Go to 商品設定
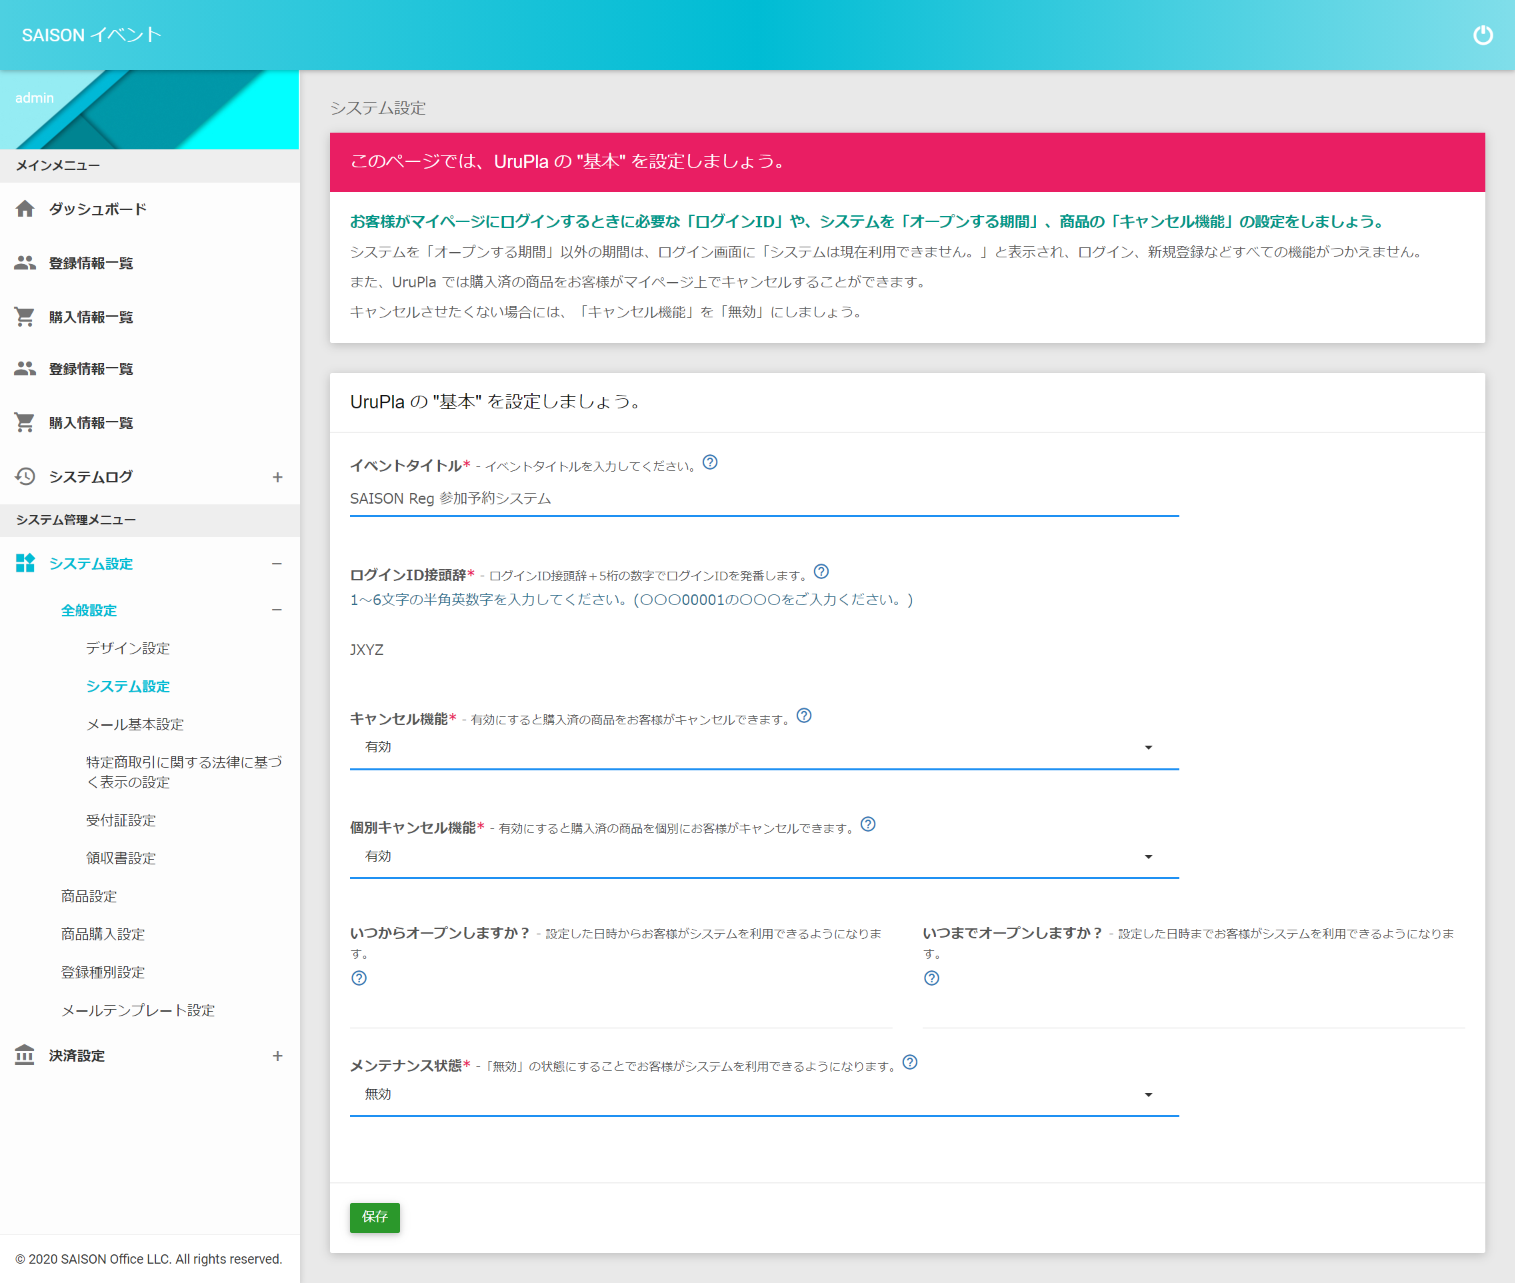 pyautogui.click(x=89, y=896)
